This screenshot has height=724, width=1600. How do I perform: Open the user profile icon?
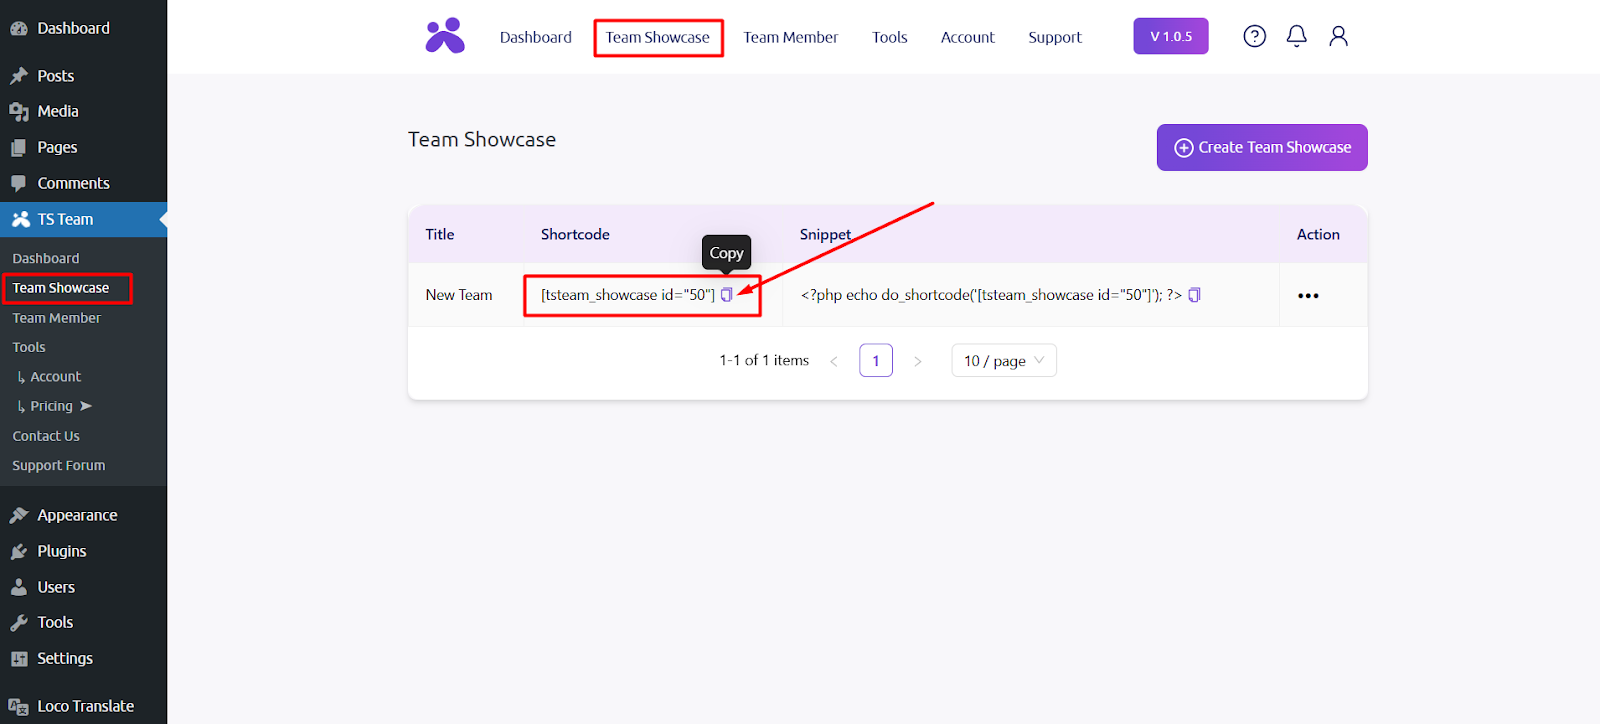pyautogui.click(x=1338, y=37)
